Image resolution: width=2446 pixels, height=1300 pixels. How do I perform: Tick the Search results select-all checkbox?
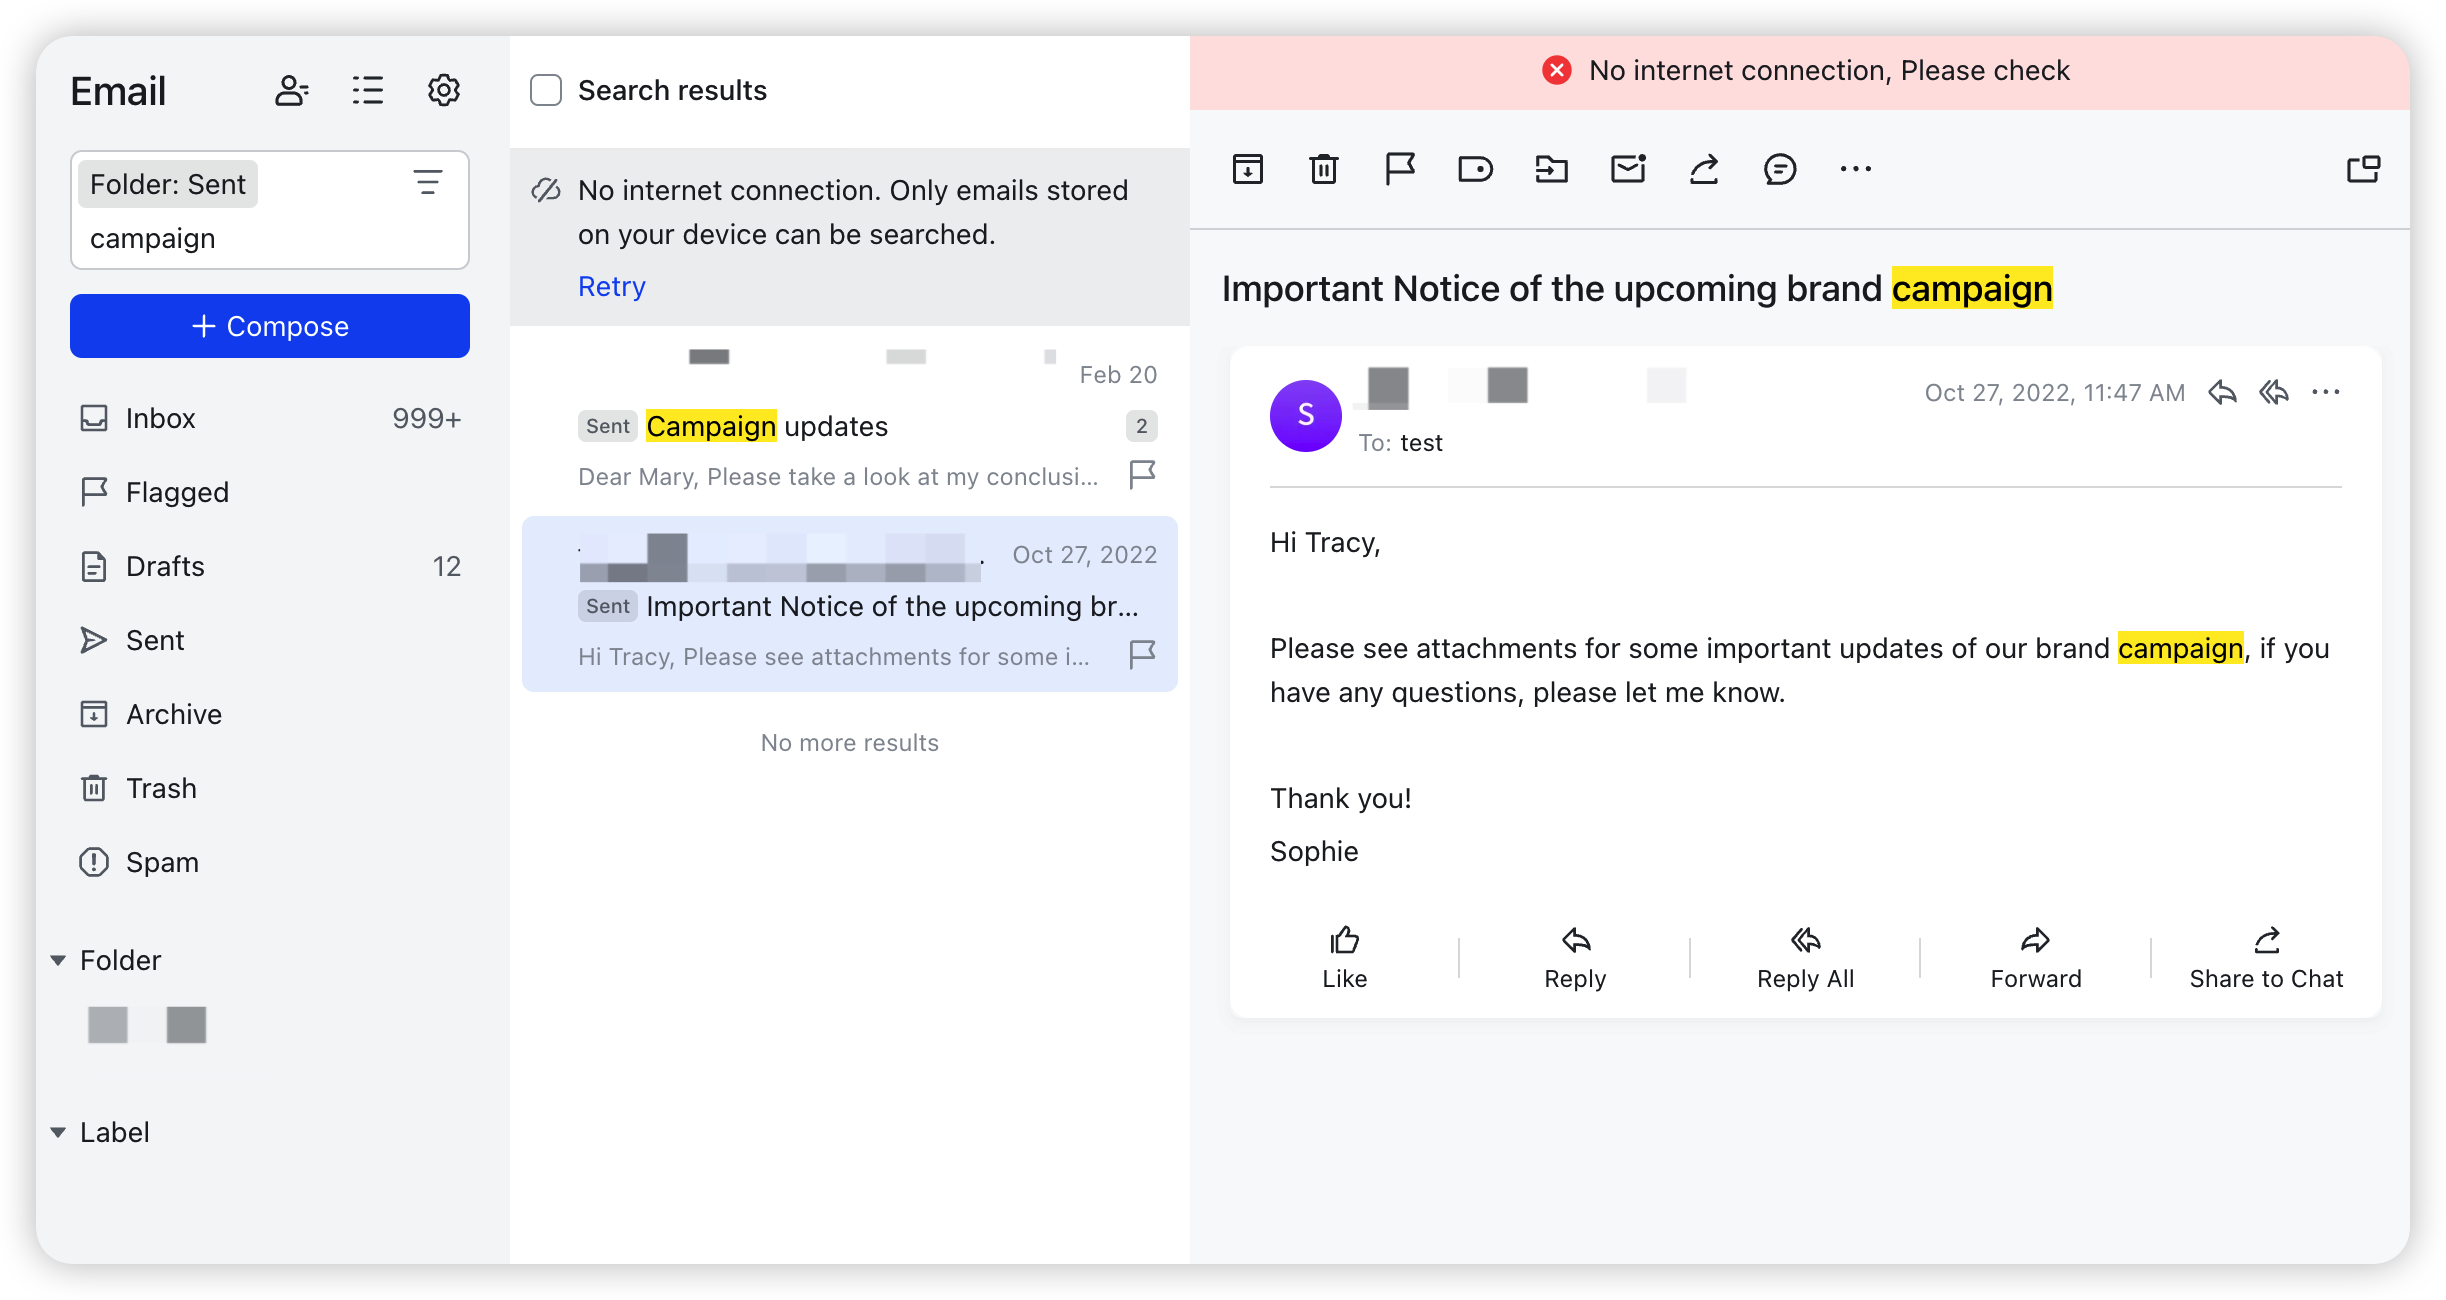tap(546, 89)
